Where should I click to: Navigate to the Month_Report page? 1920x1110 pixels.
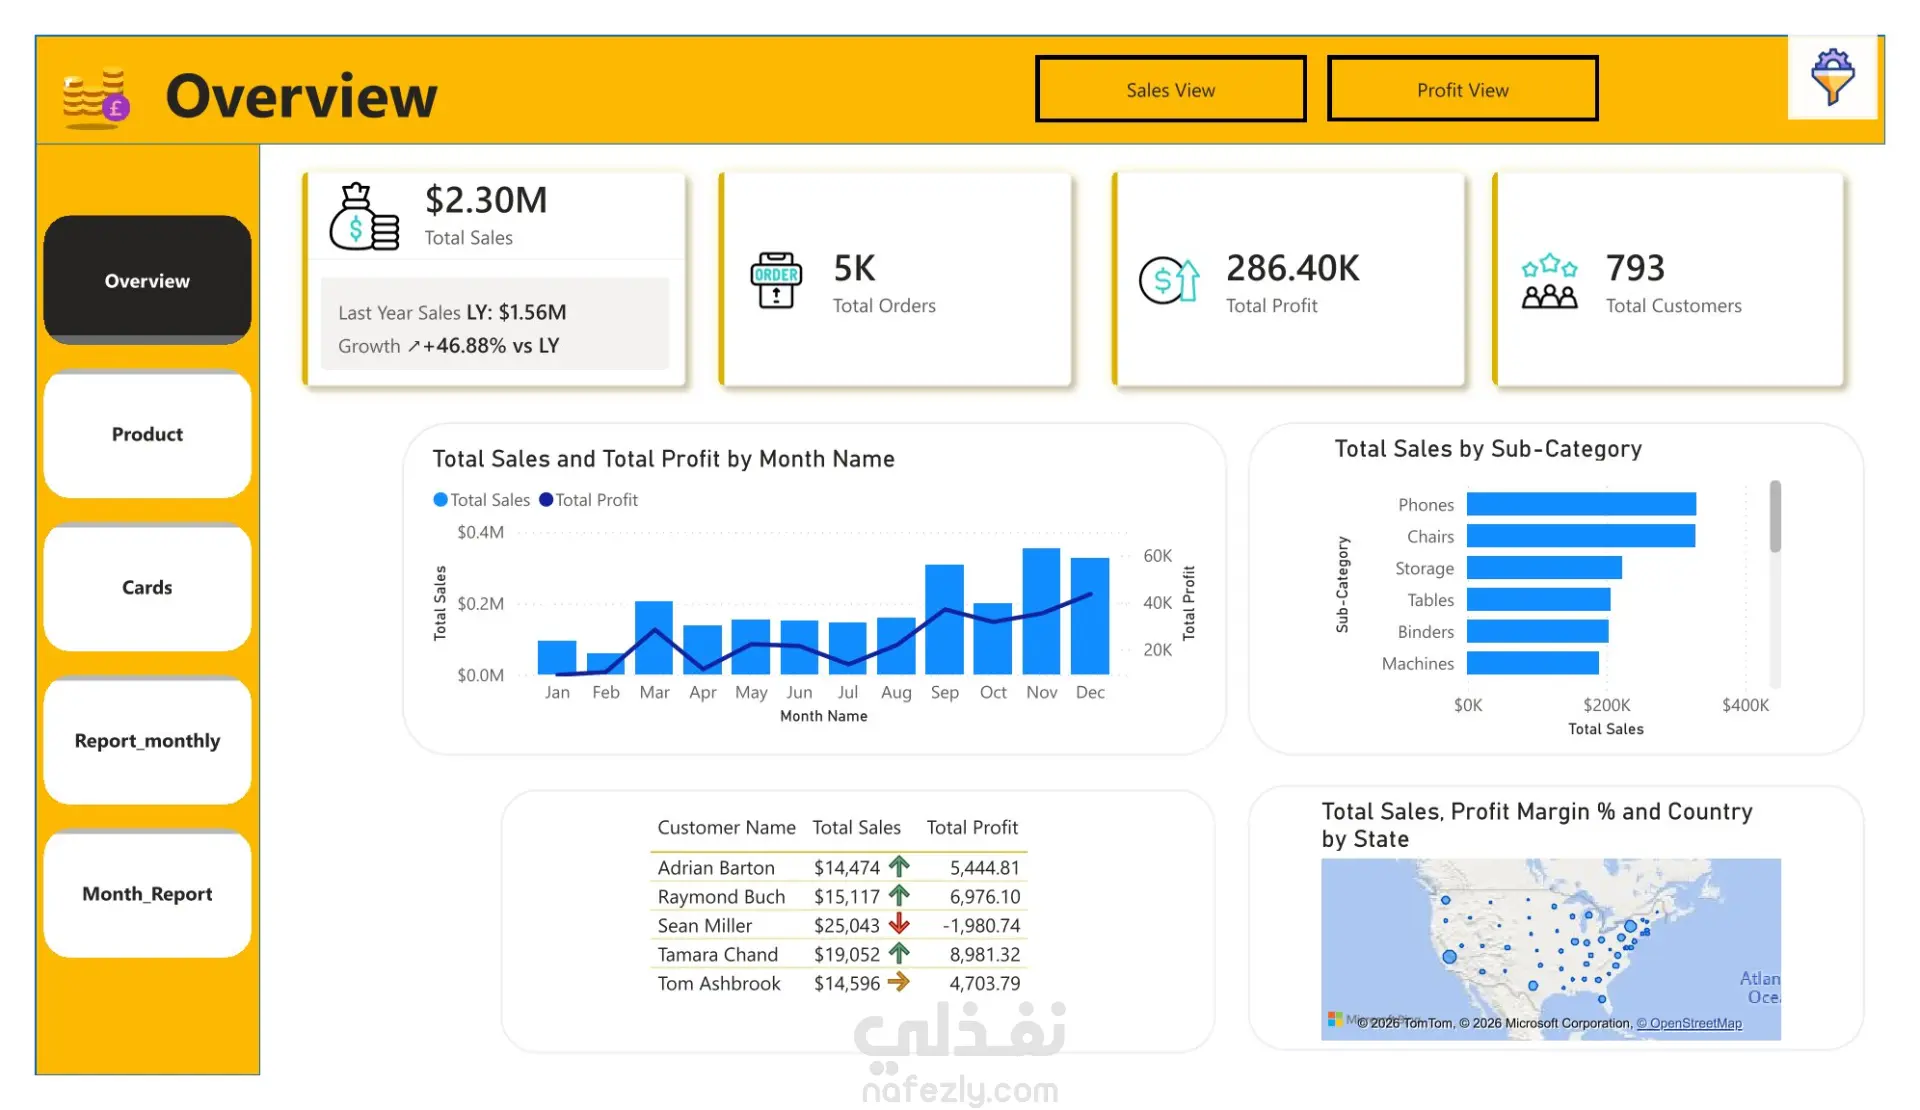pos(147,893)
